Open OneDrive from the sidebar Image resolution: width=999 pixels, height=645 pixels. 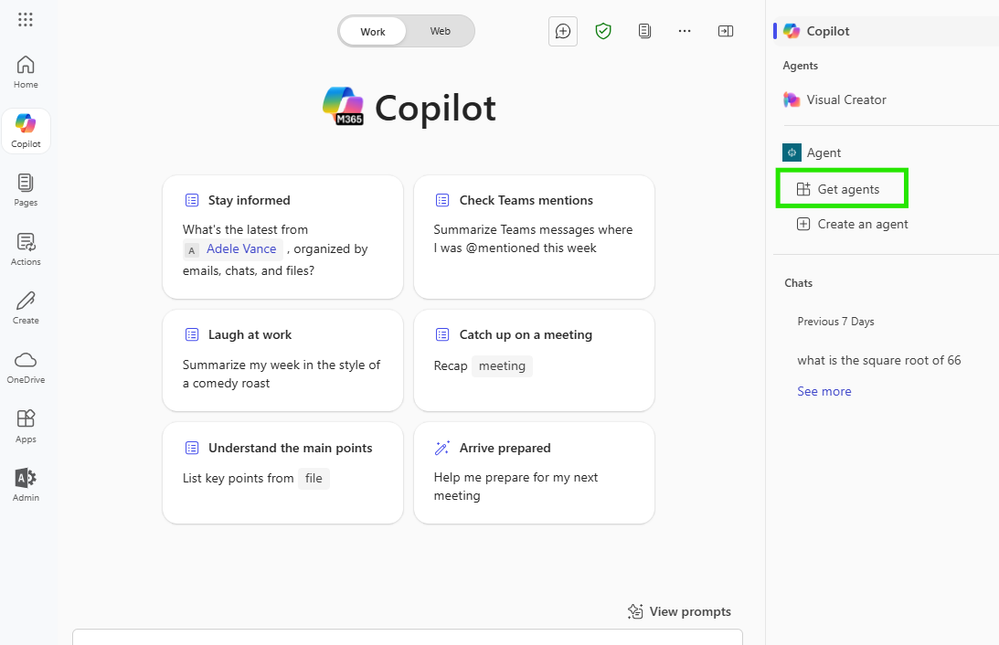(25, 367)
